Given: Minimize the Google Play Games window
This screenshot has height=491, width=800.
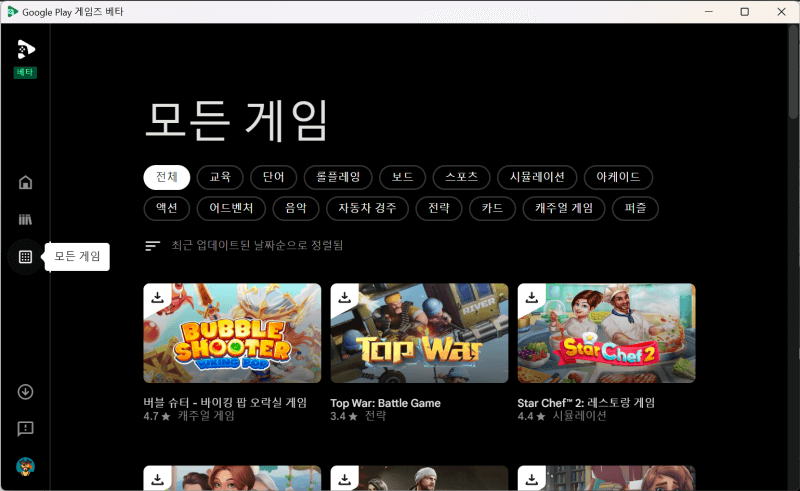Looking at the screenshot, I should click(x=709, y=12).
